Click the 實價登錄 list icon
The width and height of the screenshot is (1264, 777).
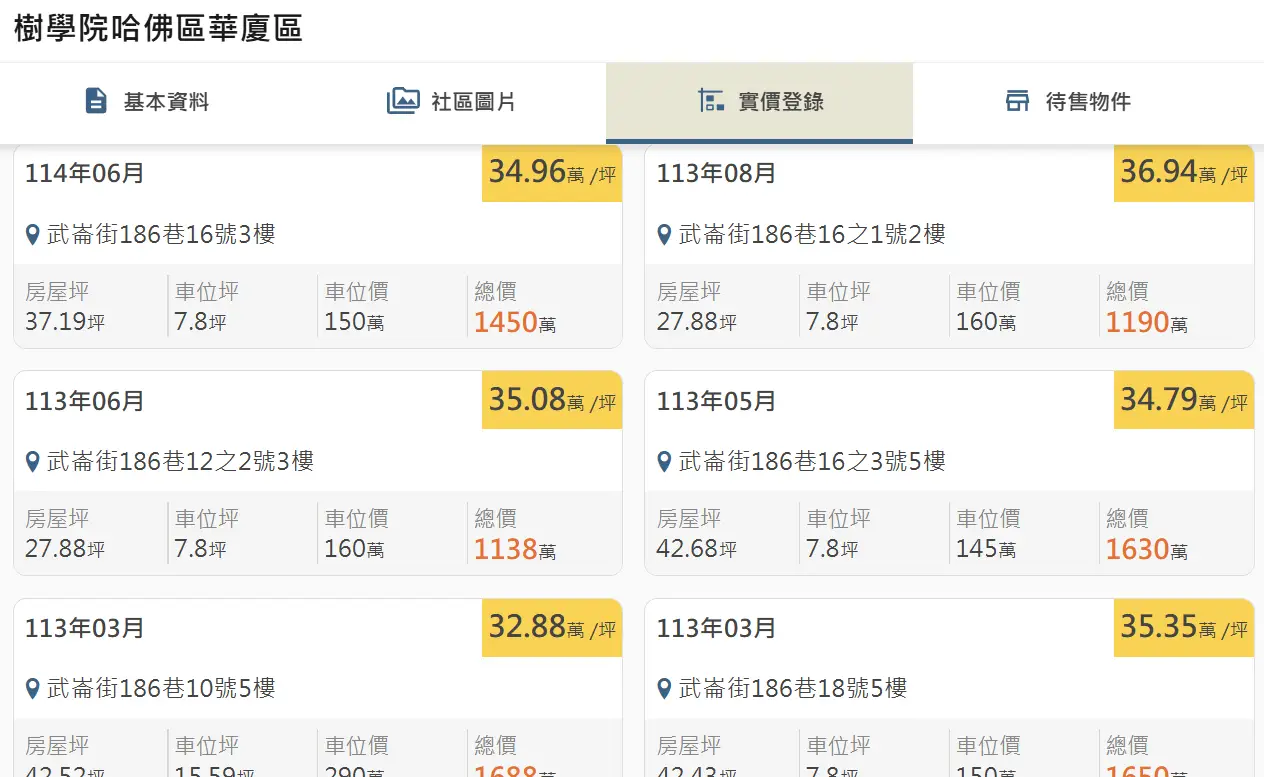711,101
